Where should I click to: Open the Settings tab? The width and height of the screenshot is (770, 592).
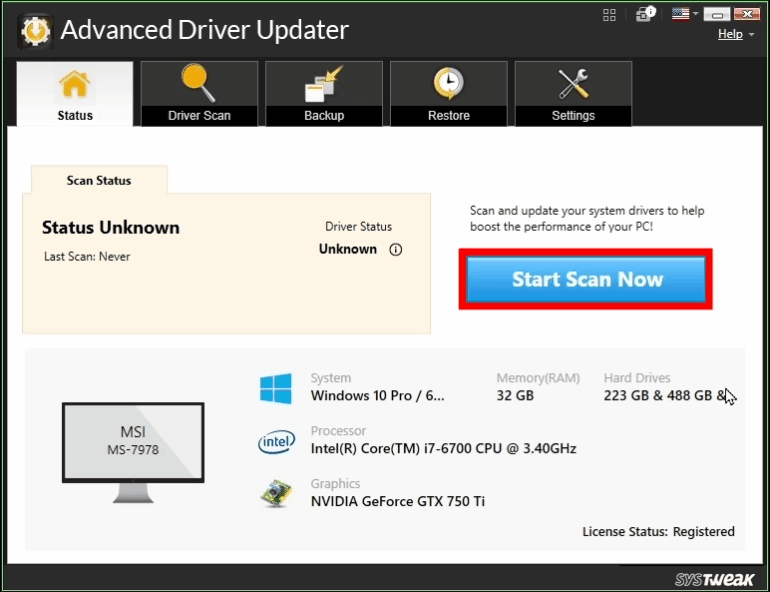coord(573,94)
